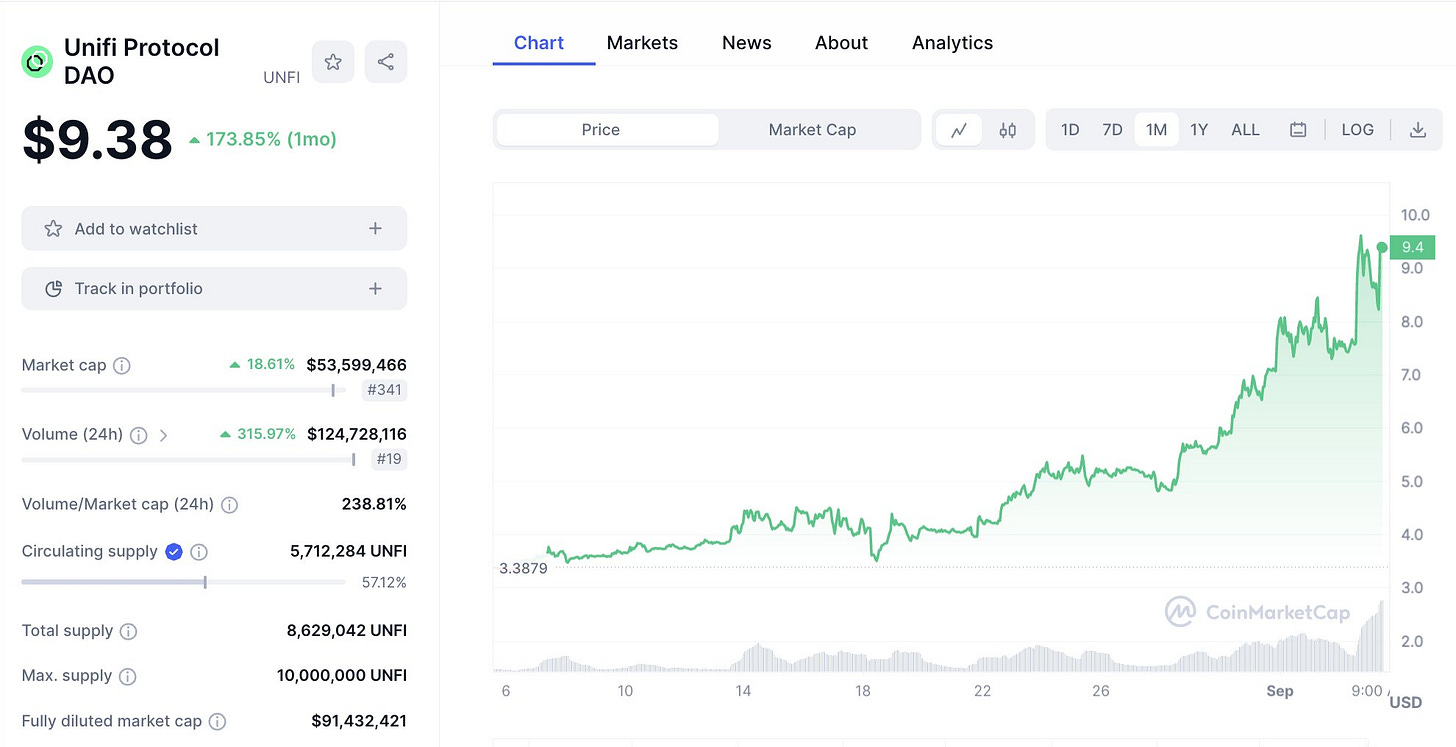Open the share options icon
1456x747 pixels.
coord(386,62)
